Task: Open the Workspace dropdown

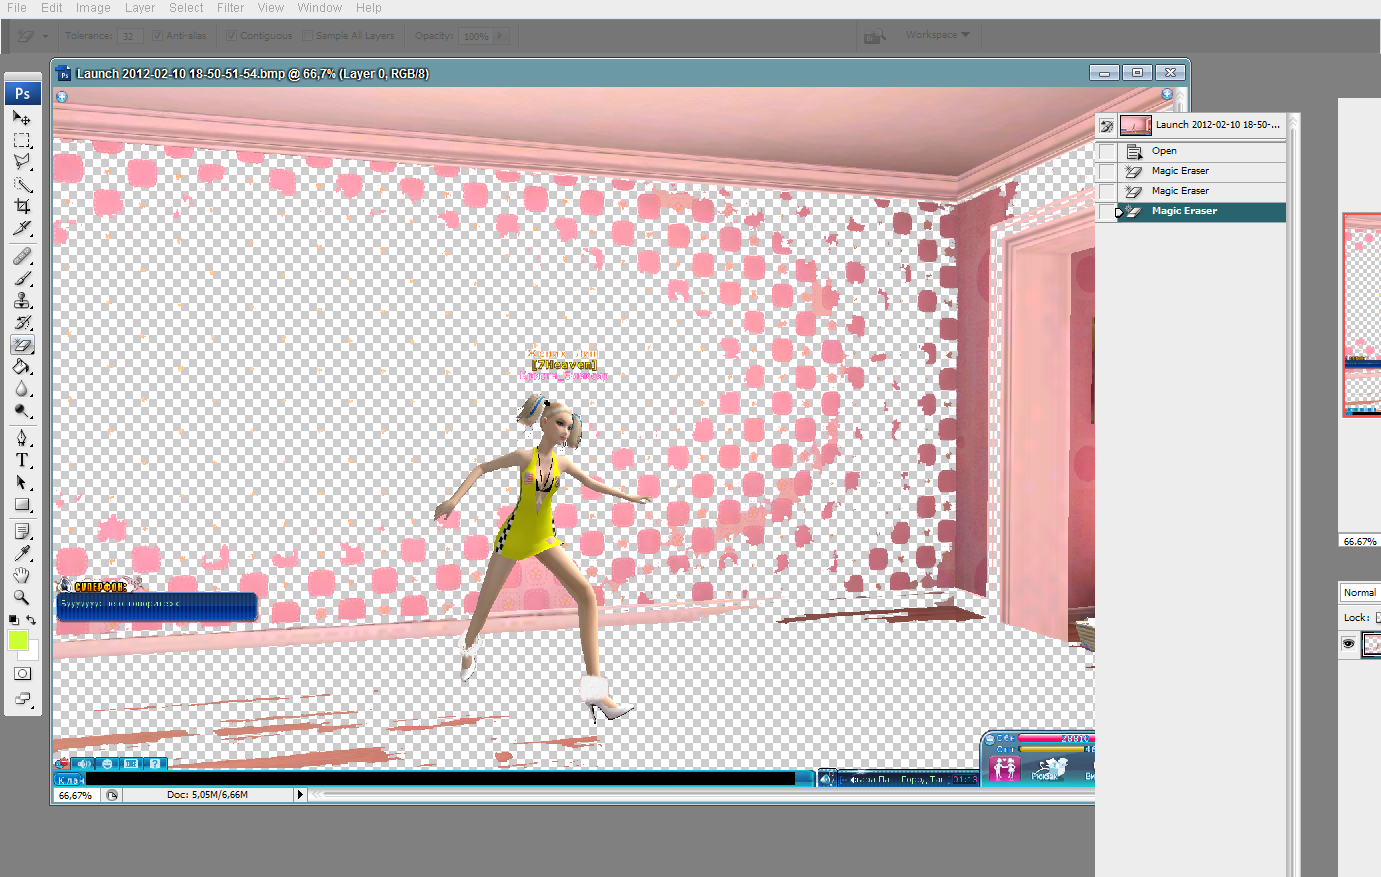Action: [937, 35]
